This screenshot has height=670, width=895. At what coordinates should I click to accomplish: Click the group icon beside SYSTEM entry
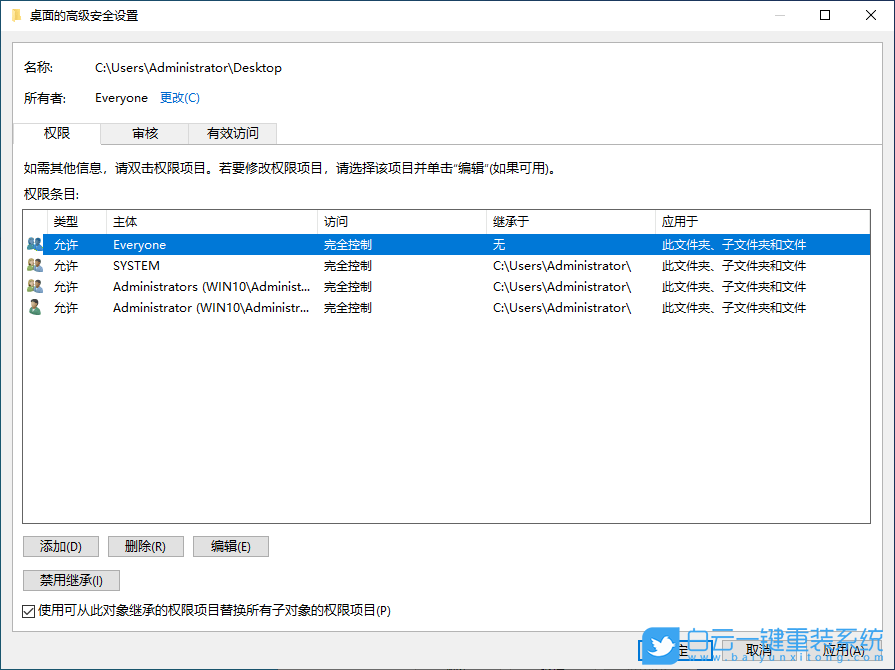(x=31, y=265)
